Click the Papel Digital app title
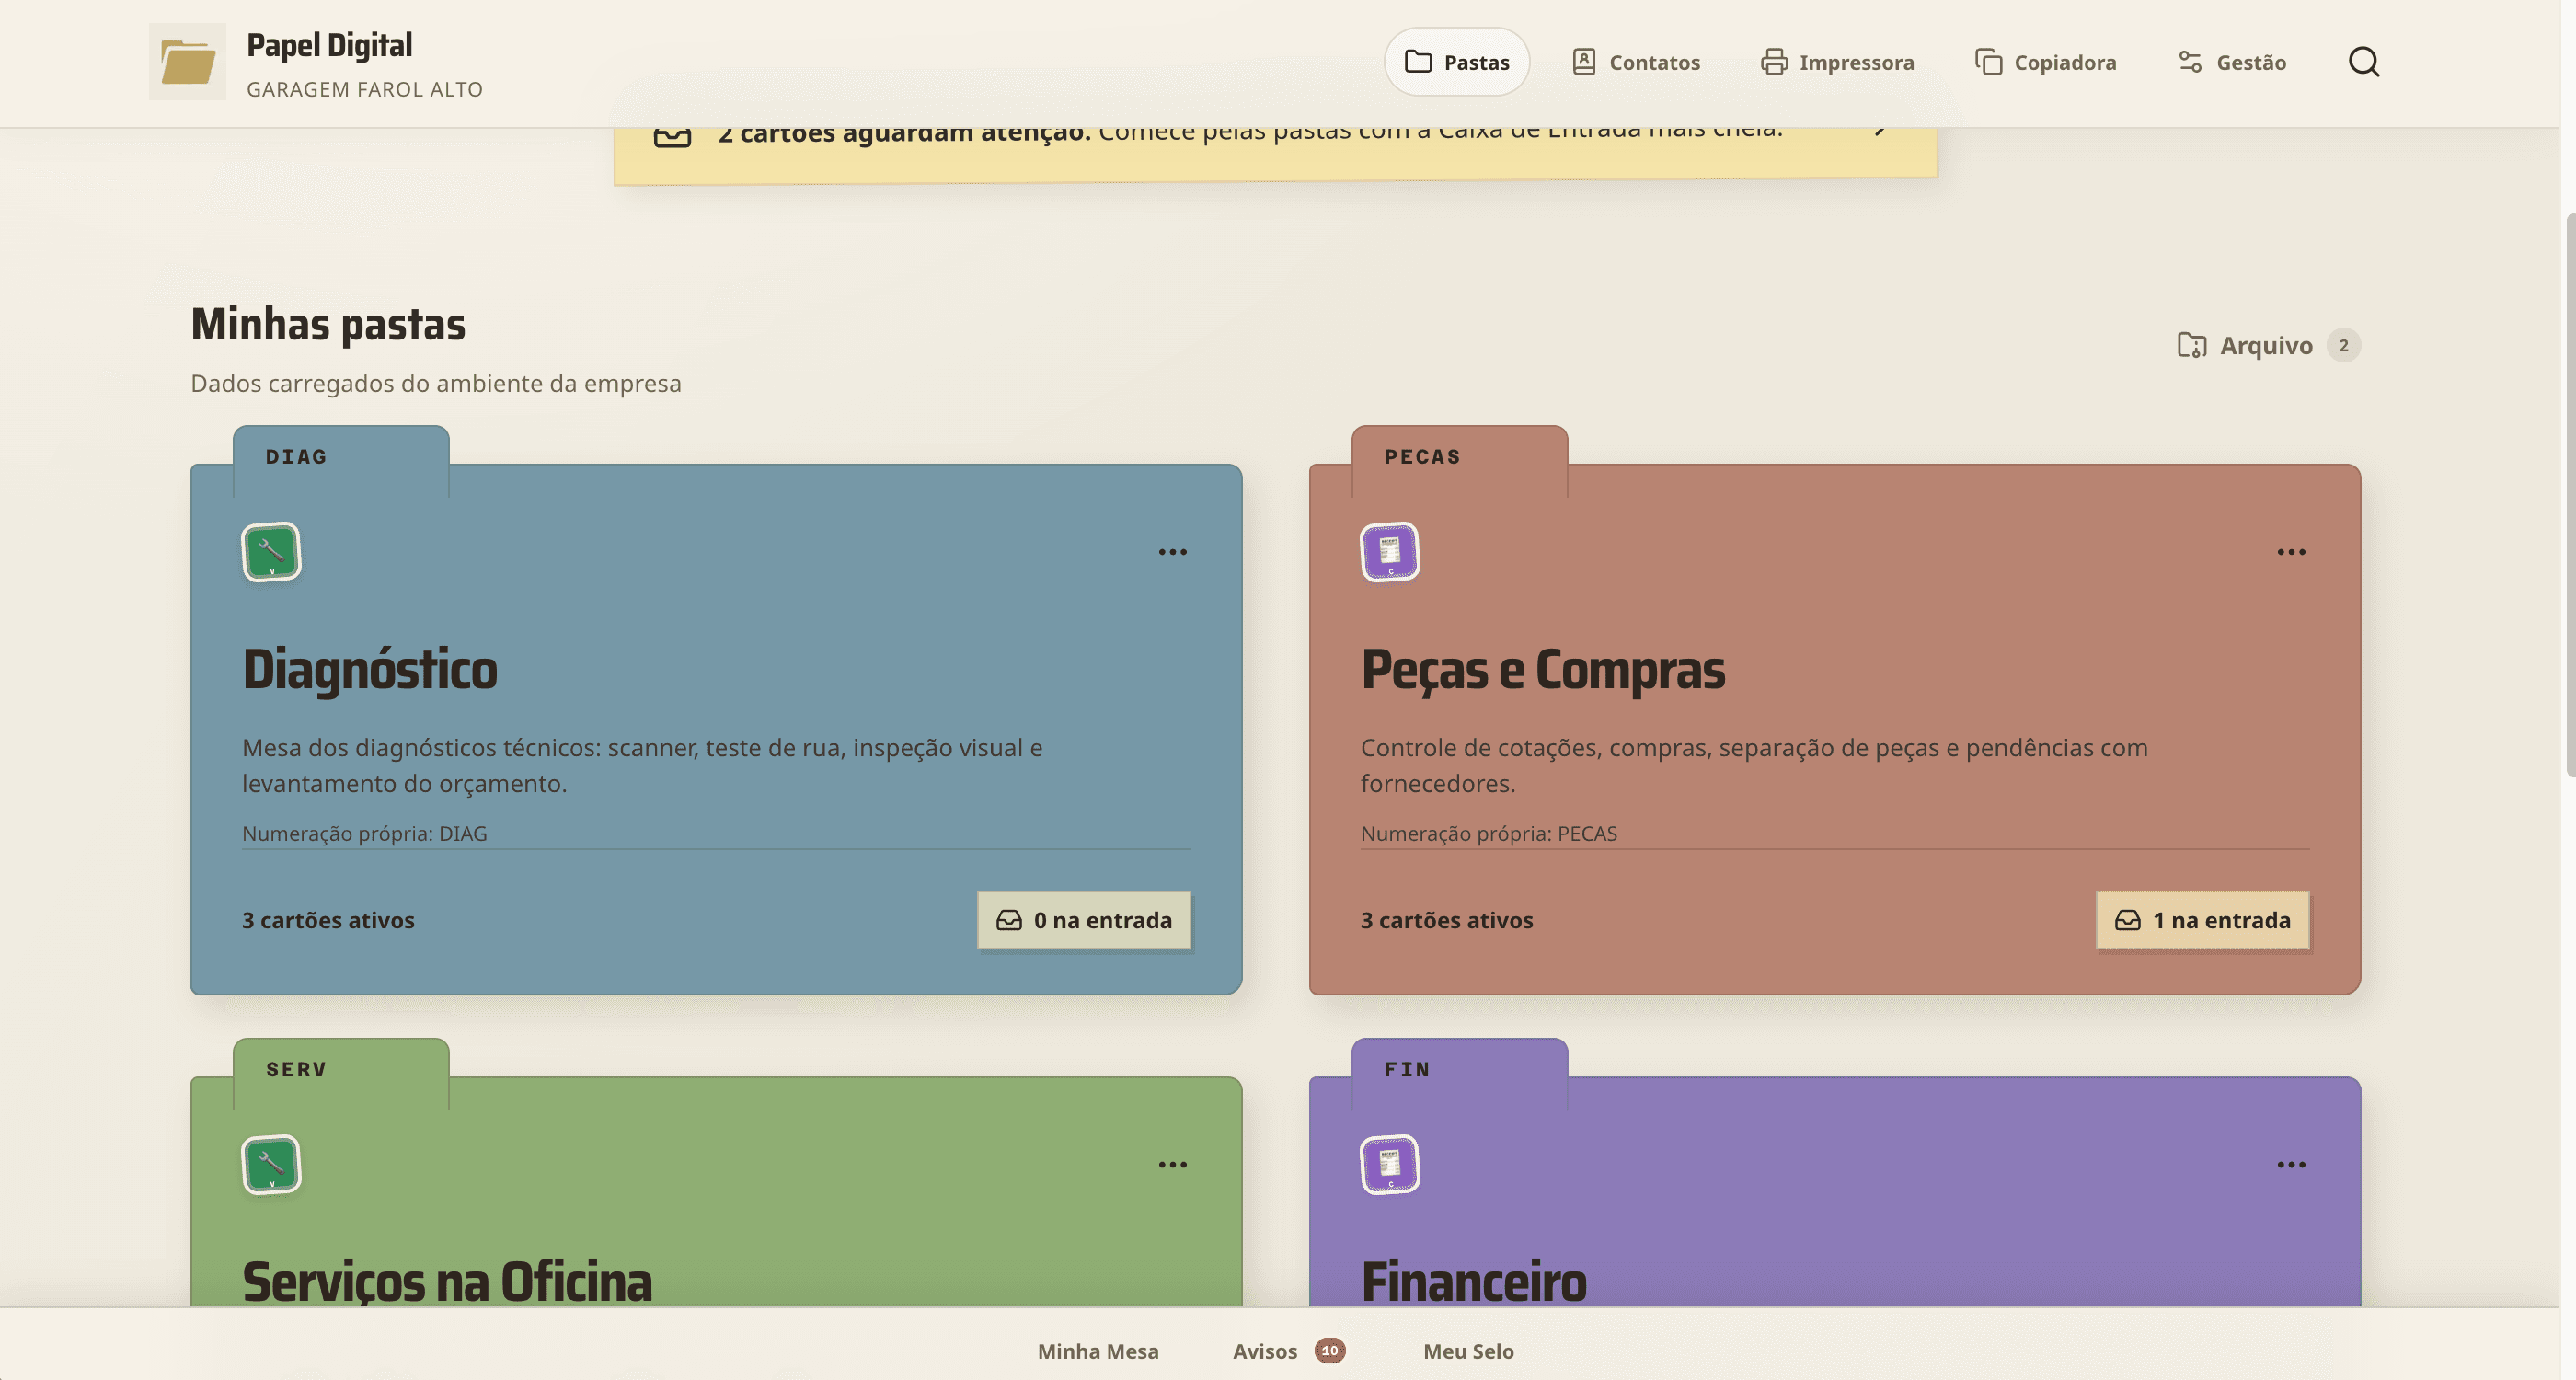The image size is (2576, 1380). (329, 45)
